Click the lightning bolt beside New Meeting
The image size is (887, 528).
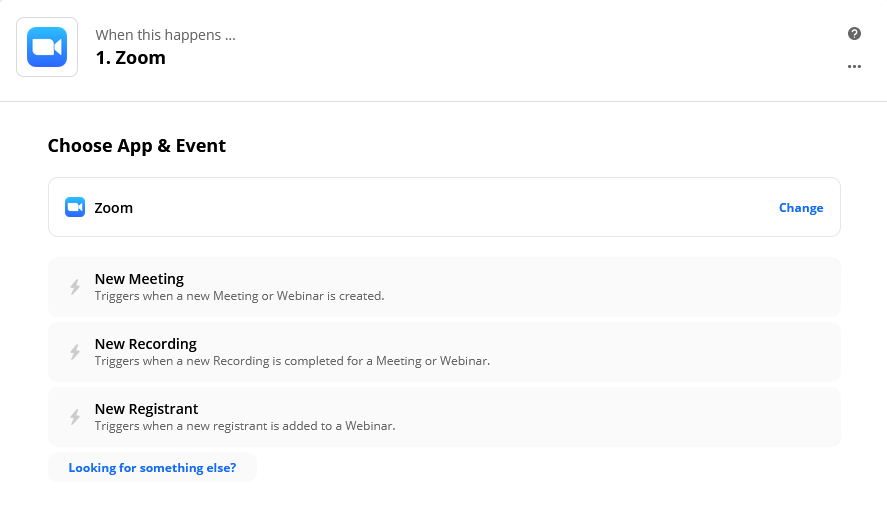coord(75,287)
